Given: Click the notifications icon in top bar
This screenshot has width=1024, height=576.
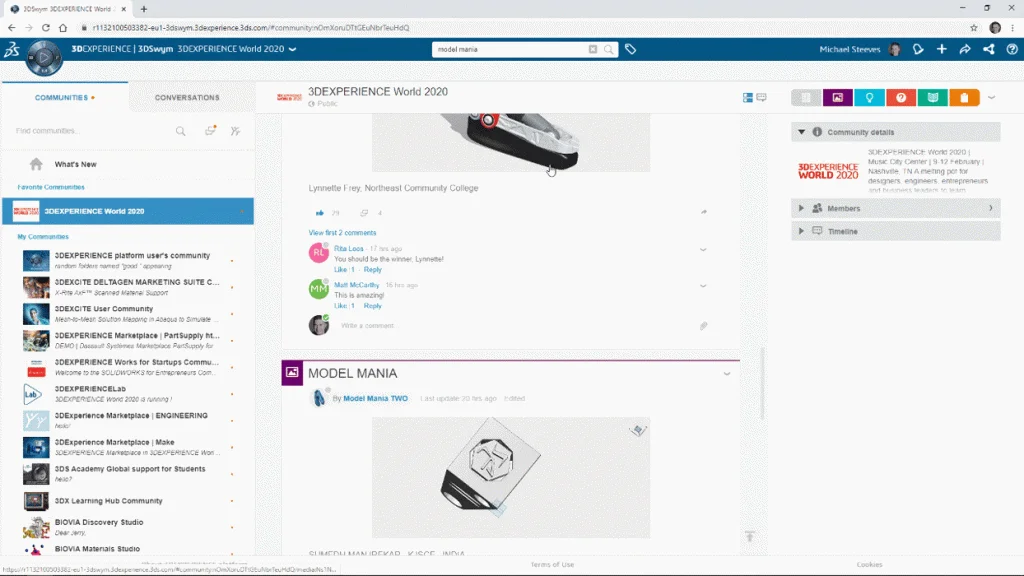Looking at the screenshot, I should point(918,49).
